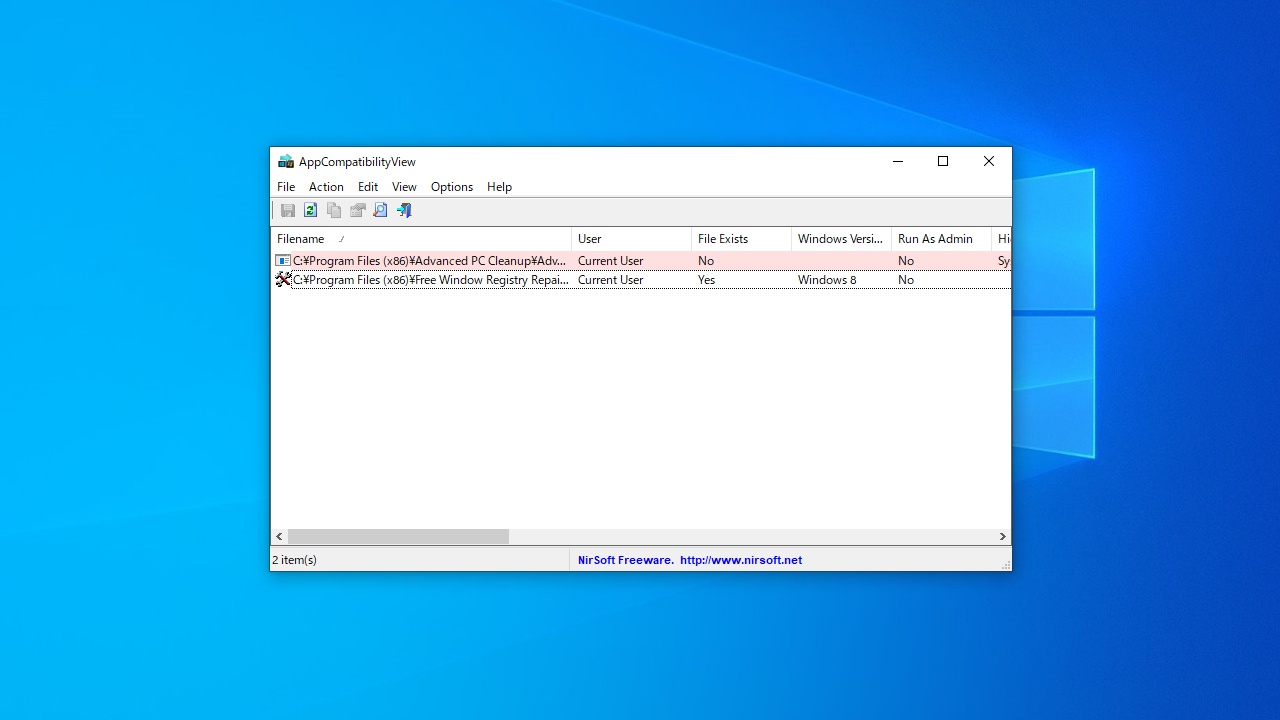1280x720 pixels.
Task: Sort by the Filename column header
Action: tap(421, 239)
